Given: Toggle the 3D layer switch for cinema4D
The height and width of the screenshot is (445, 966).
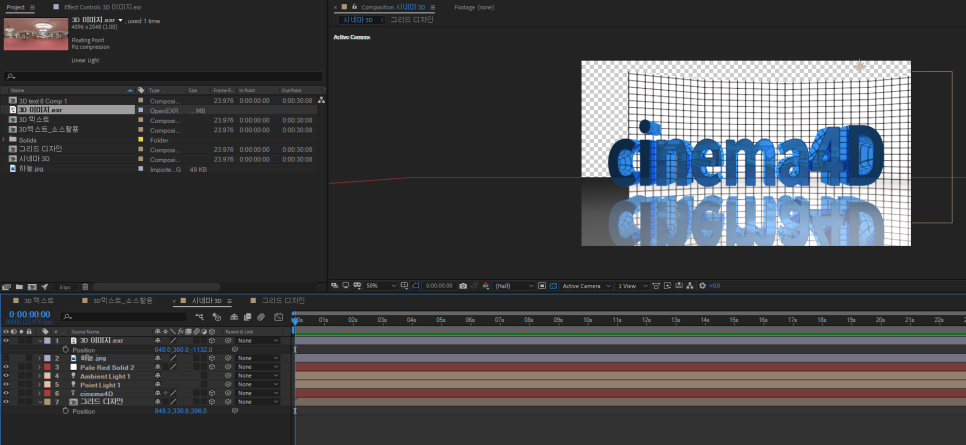Looking at the screenshot, I should [211, 393].
